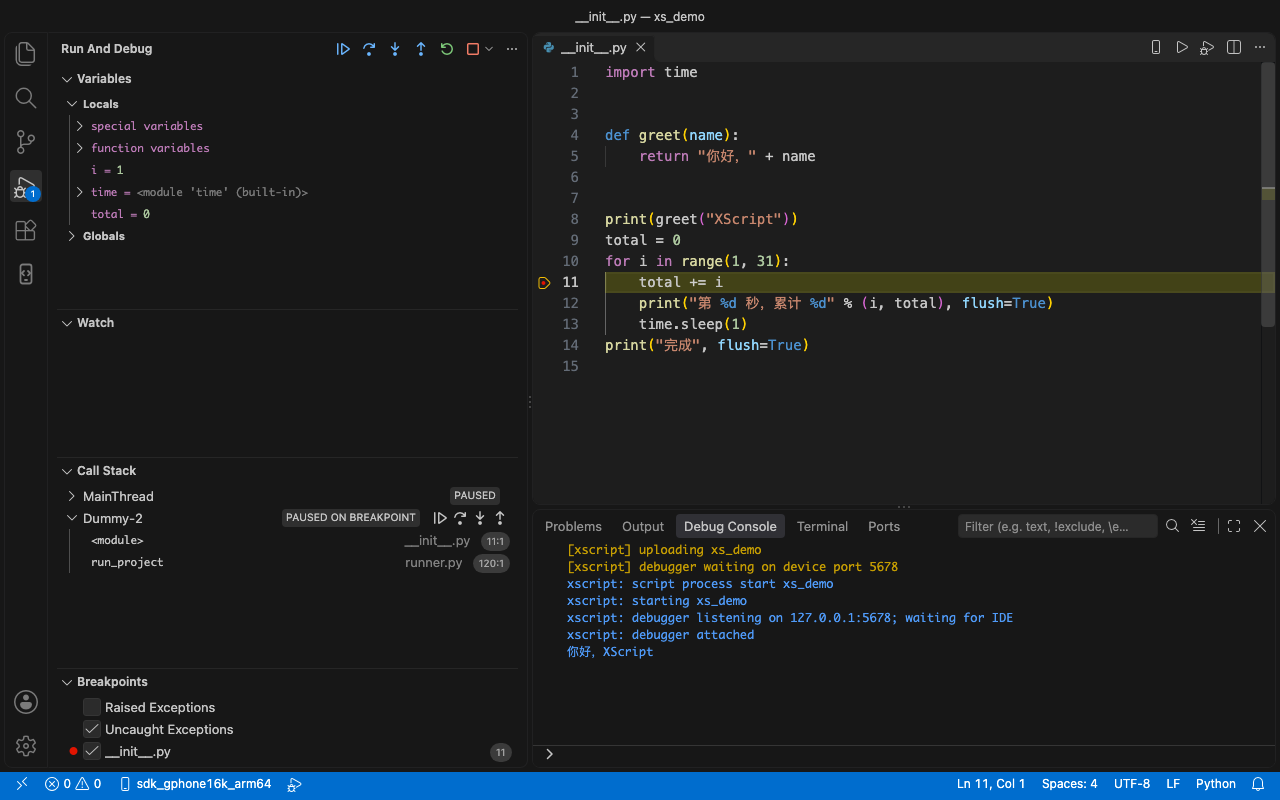Viewport: 1280px width, 800px height.
Task: Open the Explorer view in the activity bar
Action: pyautogui.click(x=26, y=54)
